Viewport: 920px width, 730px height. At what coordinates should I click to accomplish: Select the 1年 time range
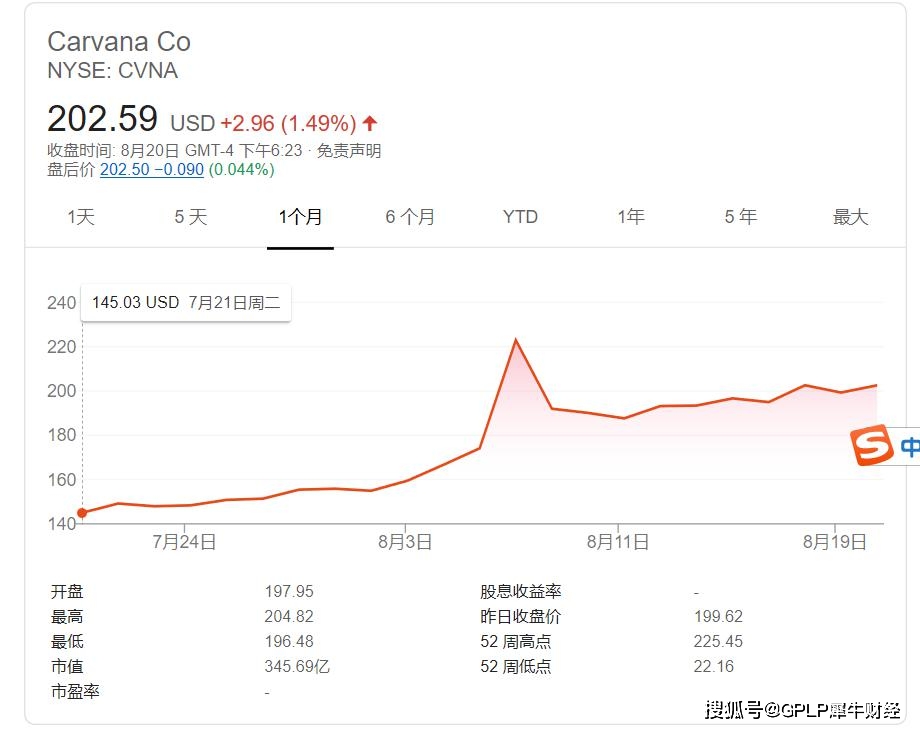(630, 216)
